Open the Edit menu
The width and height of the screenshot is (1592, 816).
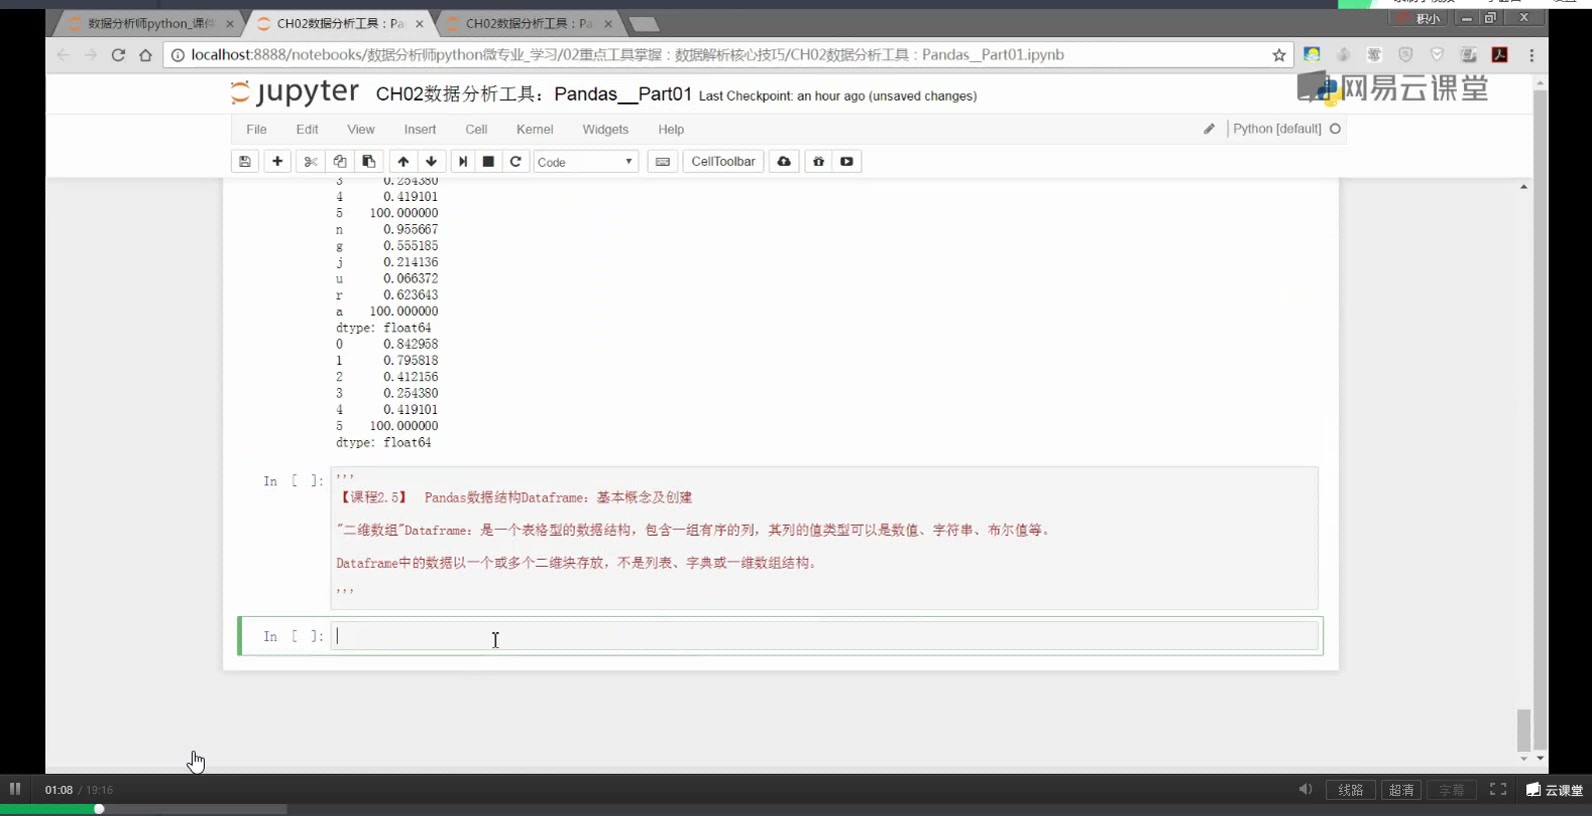(x=307, y=129)
